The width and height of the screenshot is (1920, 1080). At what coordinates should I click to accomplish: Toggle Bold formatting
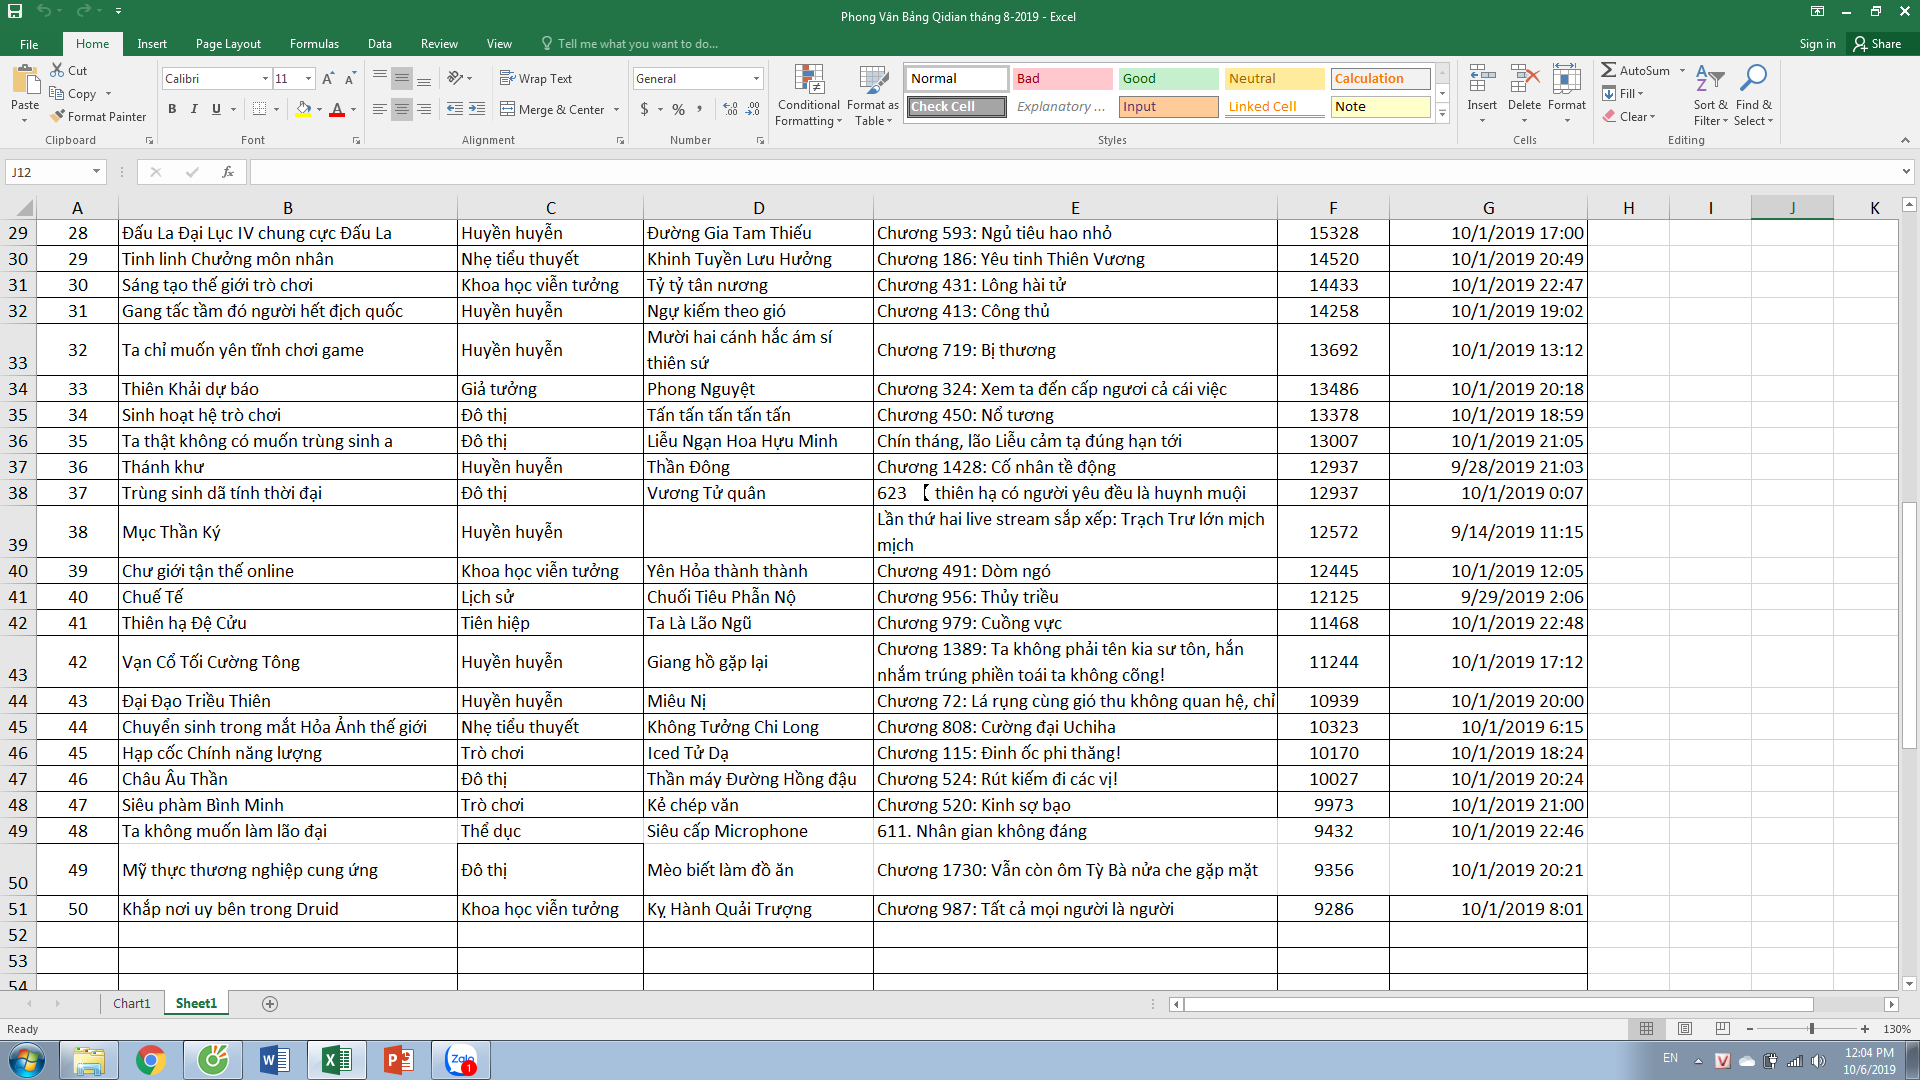(x=172, y=109)
